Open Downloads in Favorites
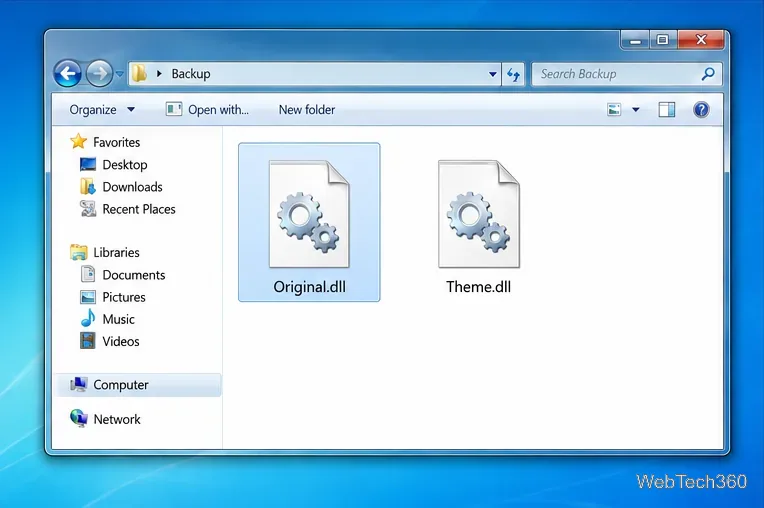Screen dimensions: 764x508 [x=132, y=187]
